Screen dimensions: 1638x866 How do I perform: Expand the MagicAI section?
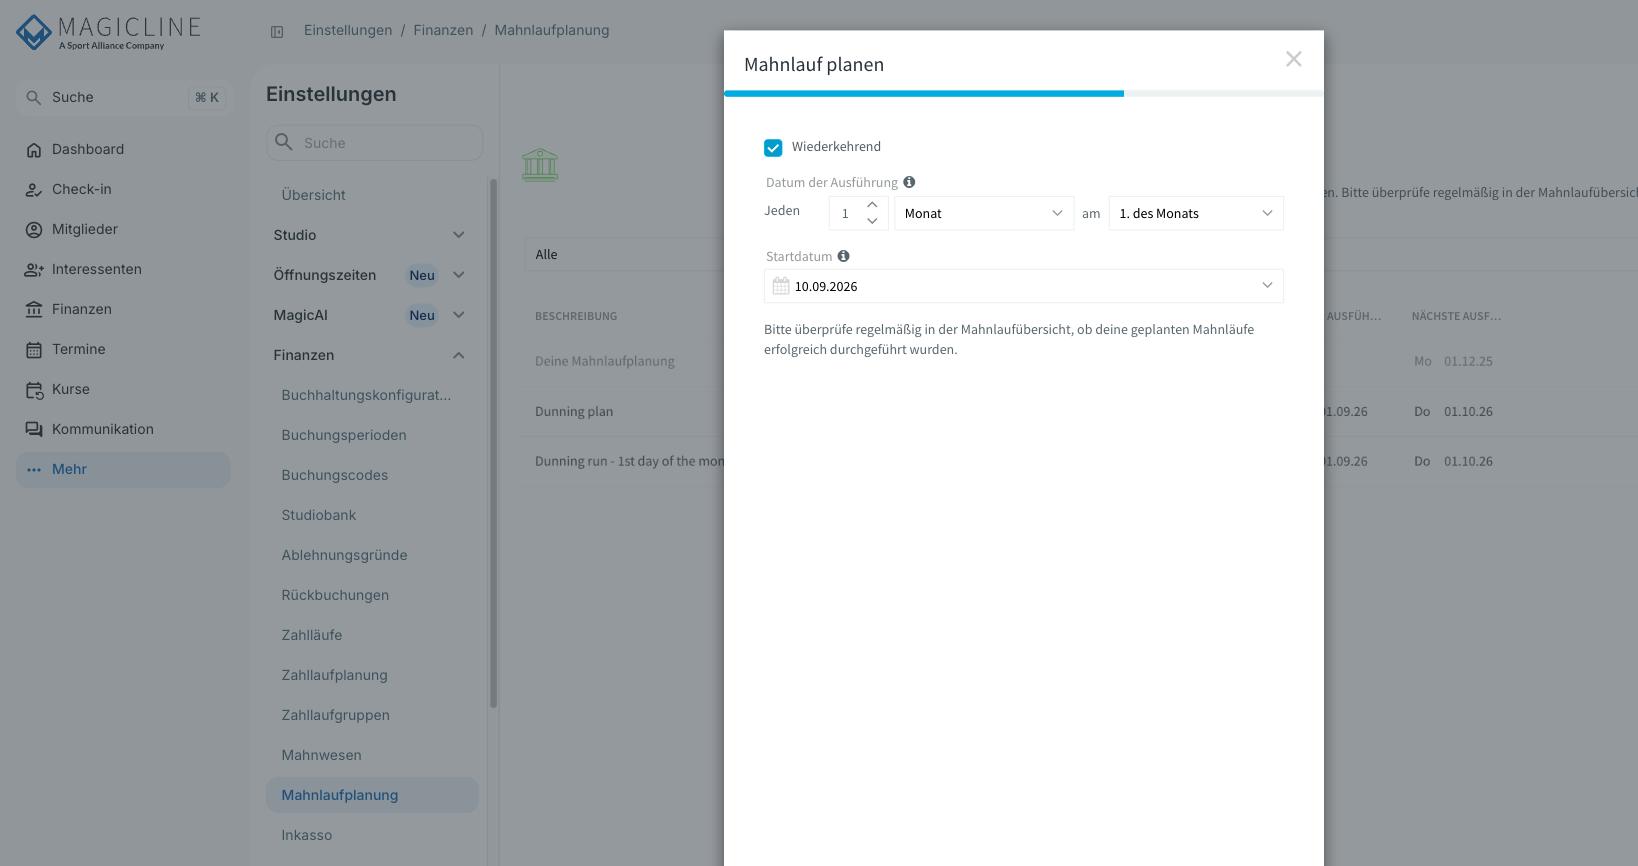[459, 315]
